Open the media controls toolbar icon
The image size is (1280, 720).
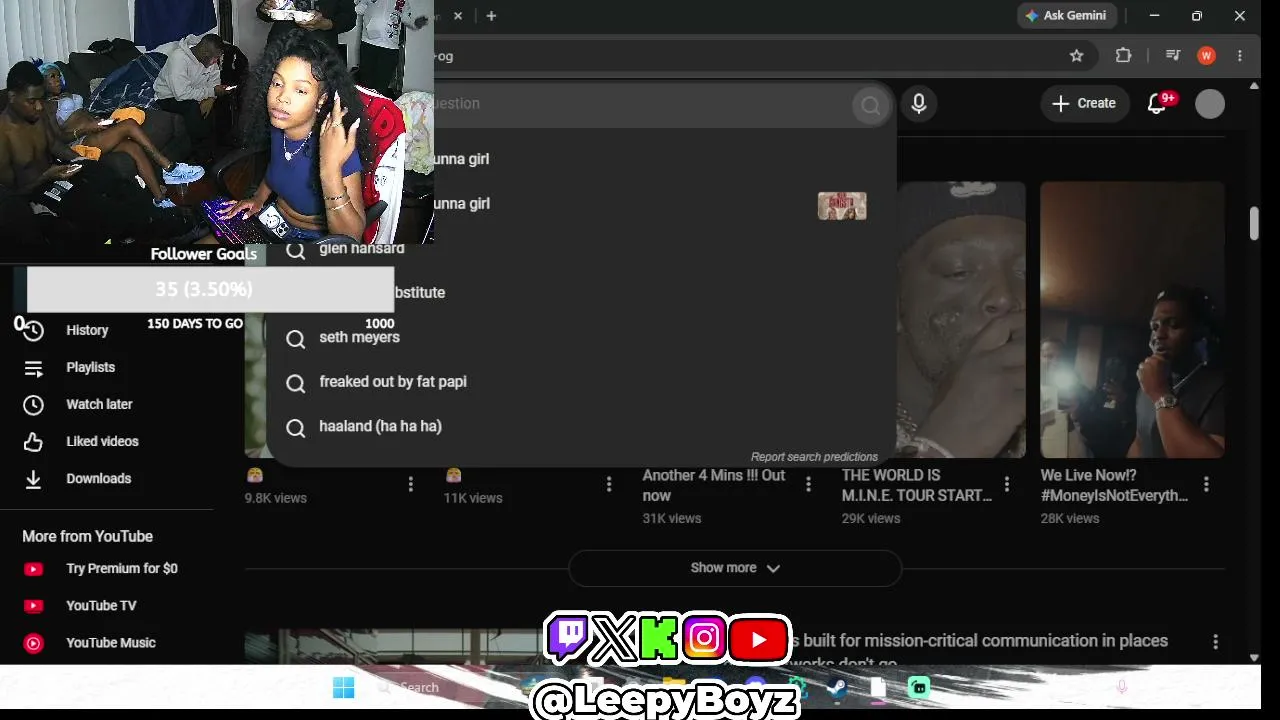[x=1173, y=56]
